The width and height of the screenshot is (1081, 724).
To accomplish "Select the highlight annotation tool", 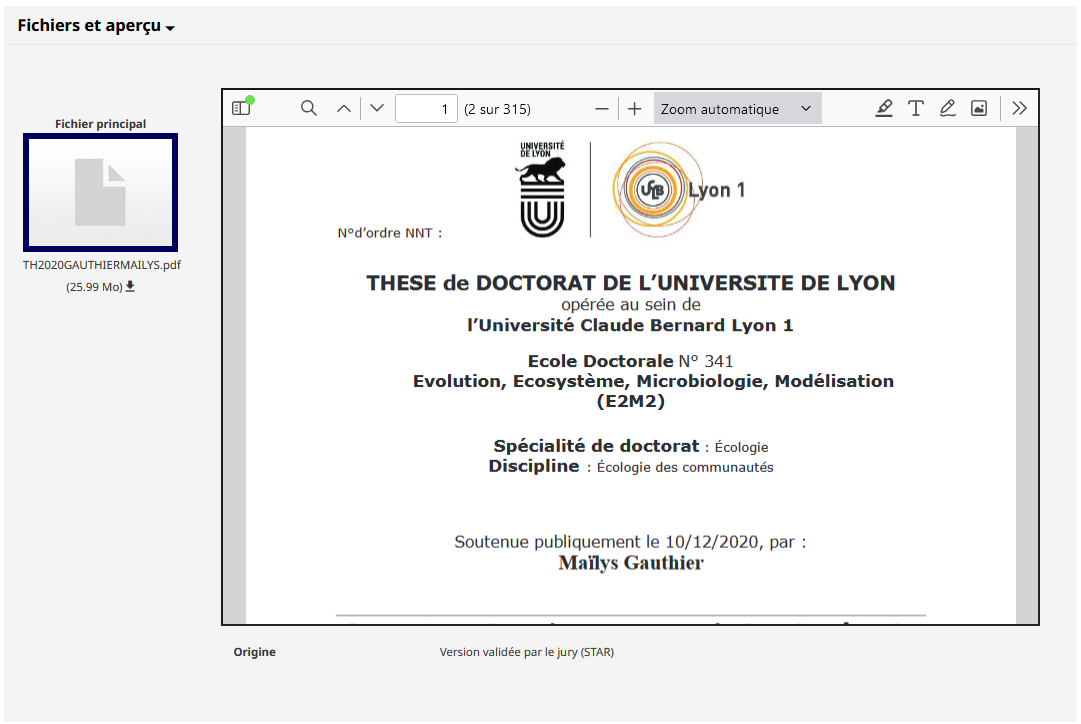I will (x=884, y=108).
